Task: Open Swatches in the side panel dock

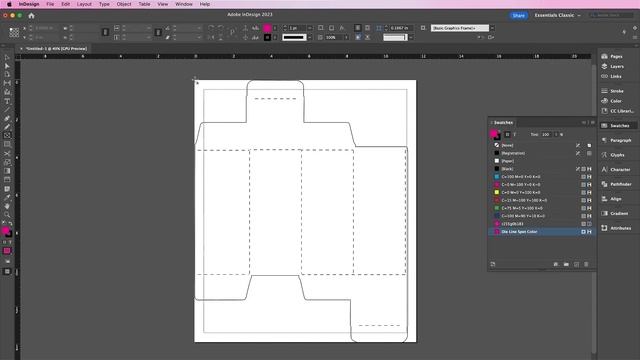Action: click(x=618, y=126)
